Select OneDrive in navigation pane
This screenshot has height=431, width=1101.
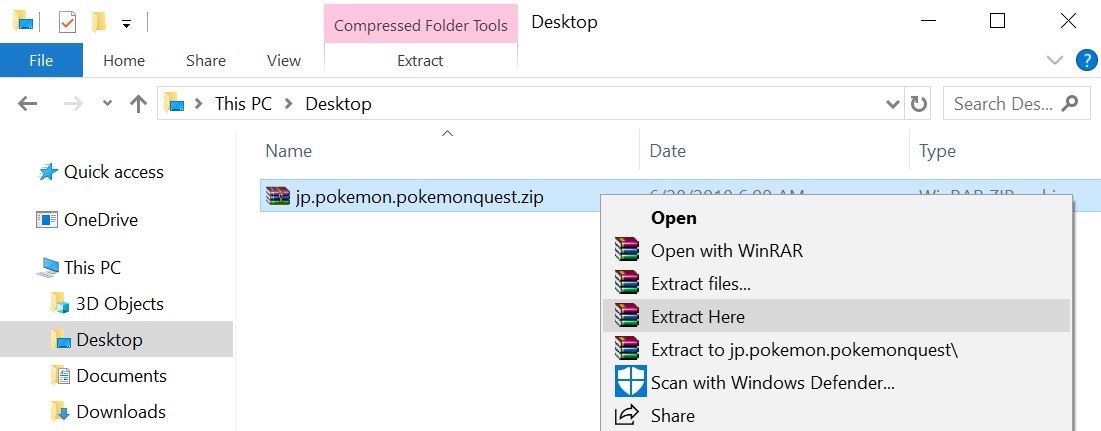[x=100, y=220]
